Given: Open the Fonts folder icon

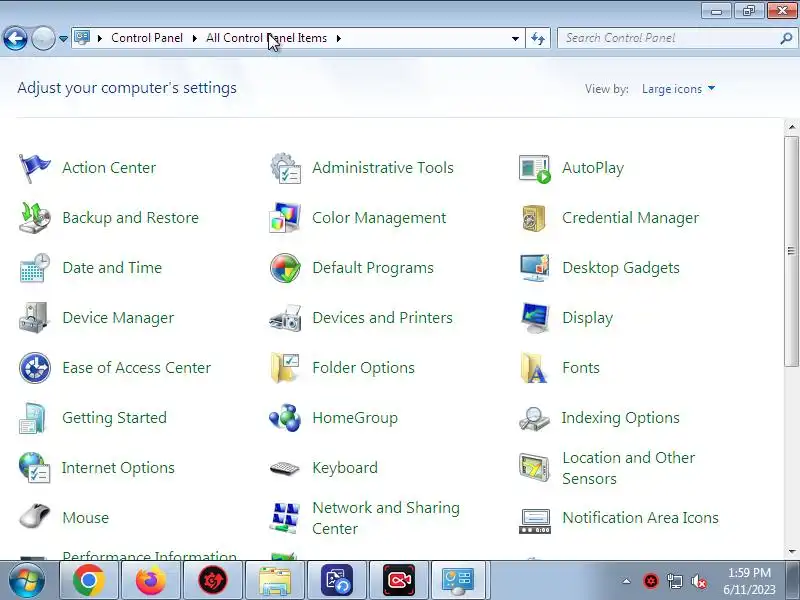Looking at the screenshot, I should click(x=534, y=368).
